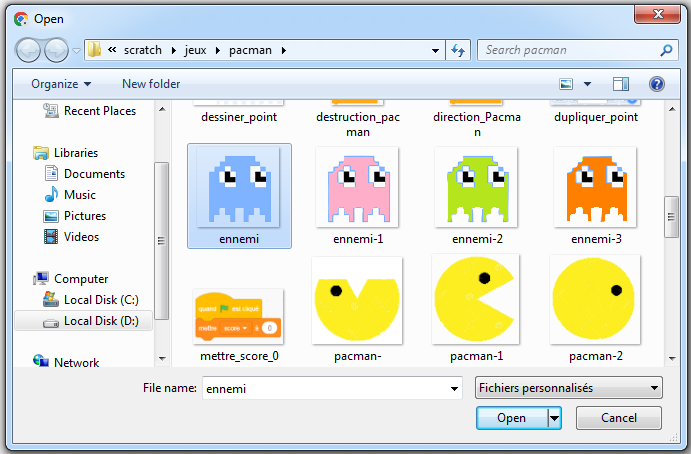Screen dimensions: 691x454
Task: Open the Open button's split arrow
Action: point(554,418)
